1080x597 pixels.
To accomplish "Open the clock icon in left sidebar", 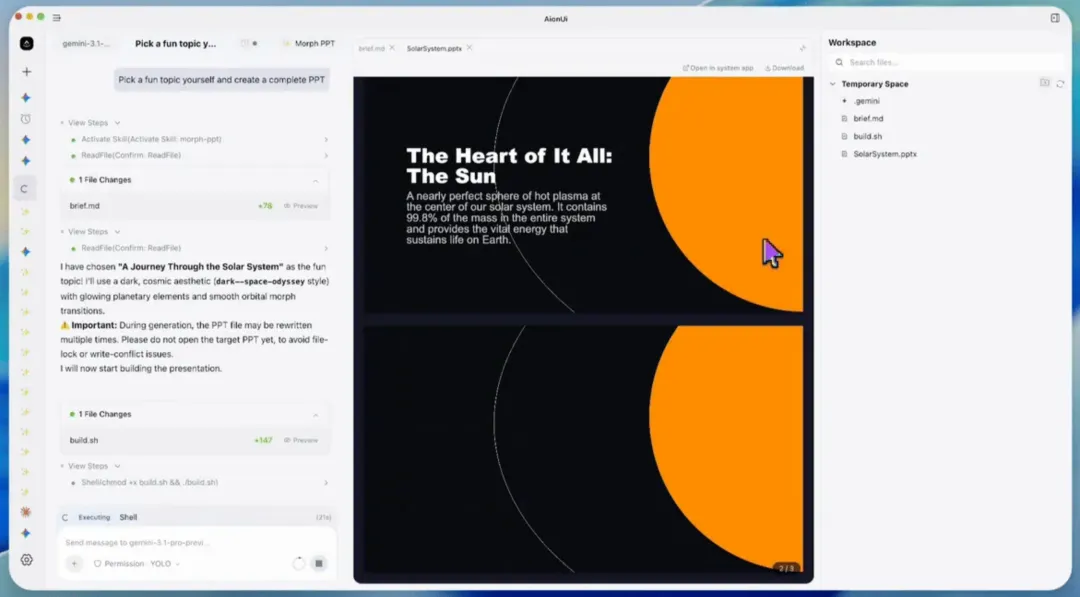I will [x=25, y=119].
